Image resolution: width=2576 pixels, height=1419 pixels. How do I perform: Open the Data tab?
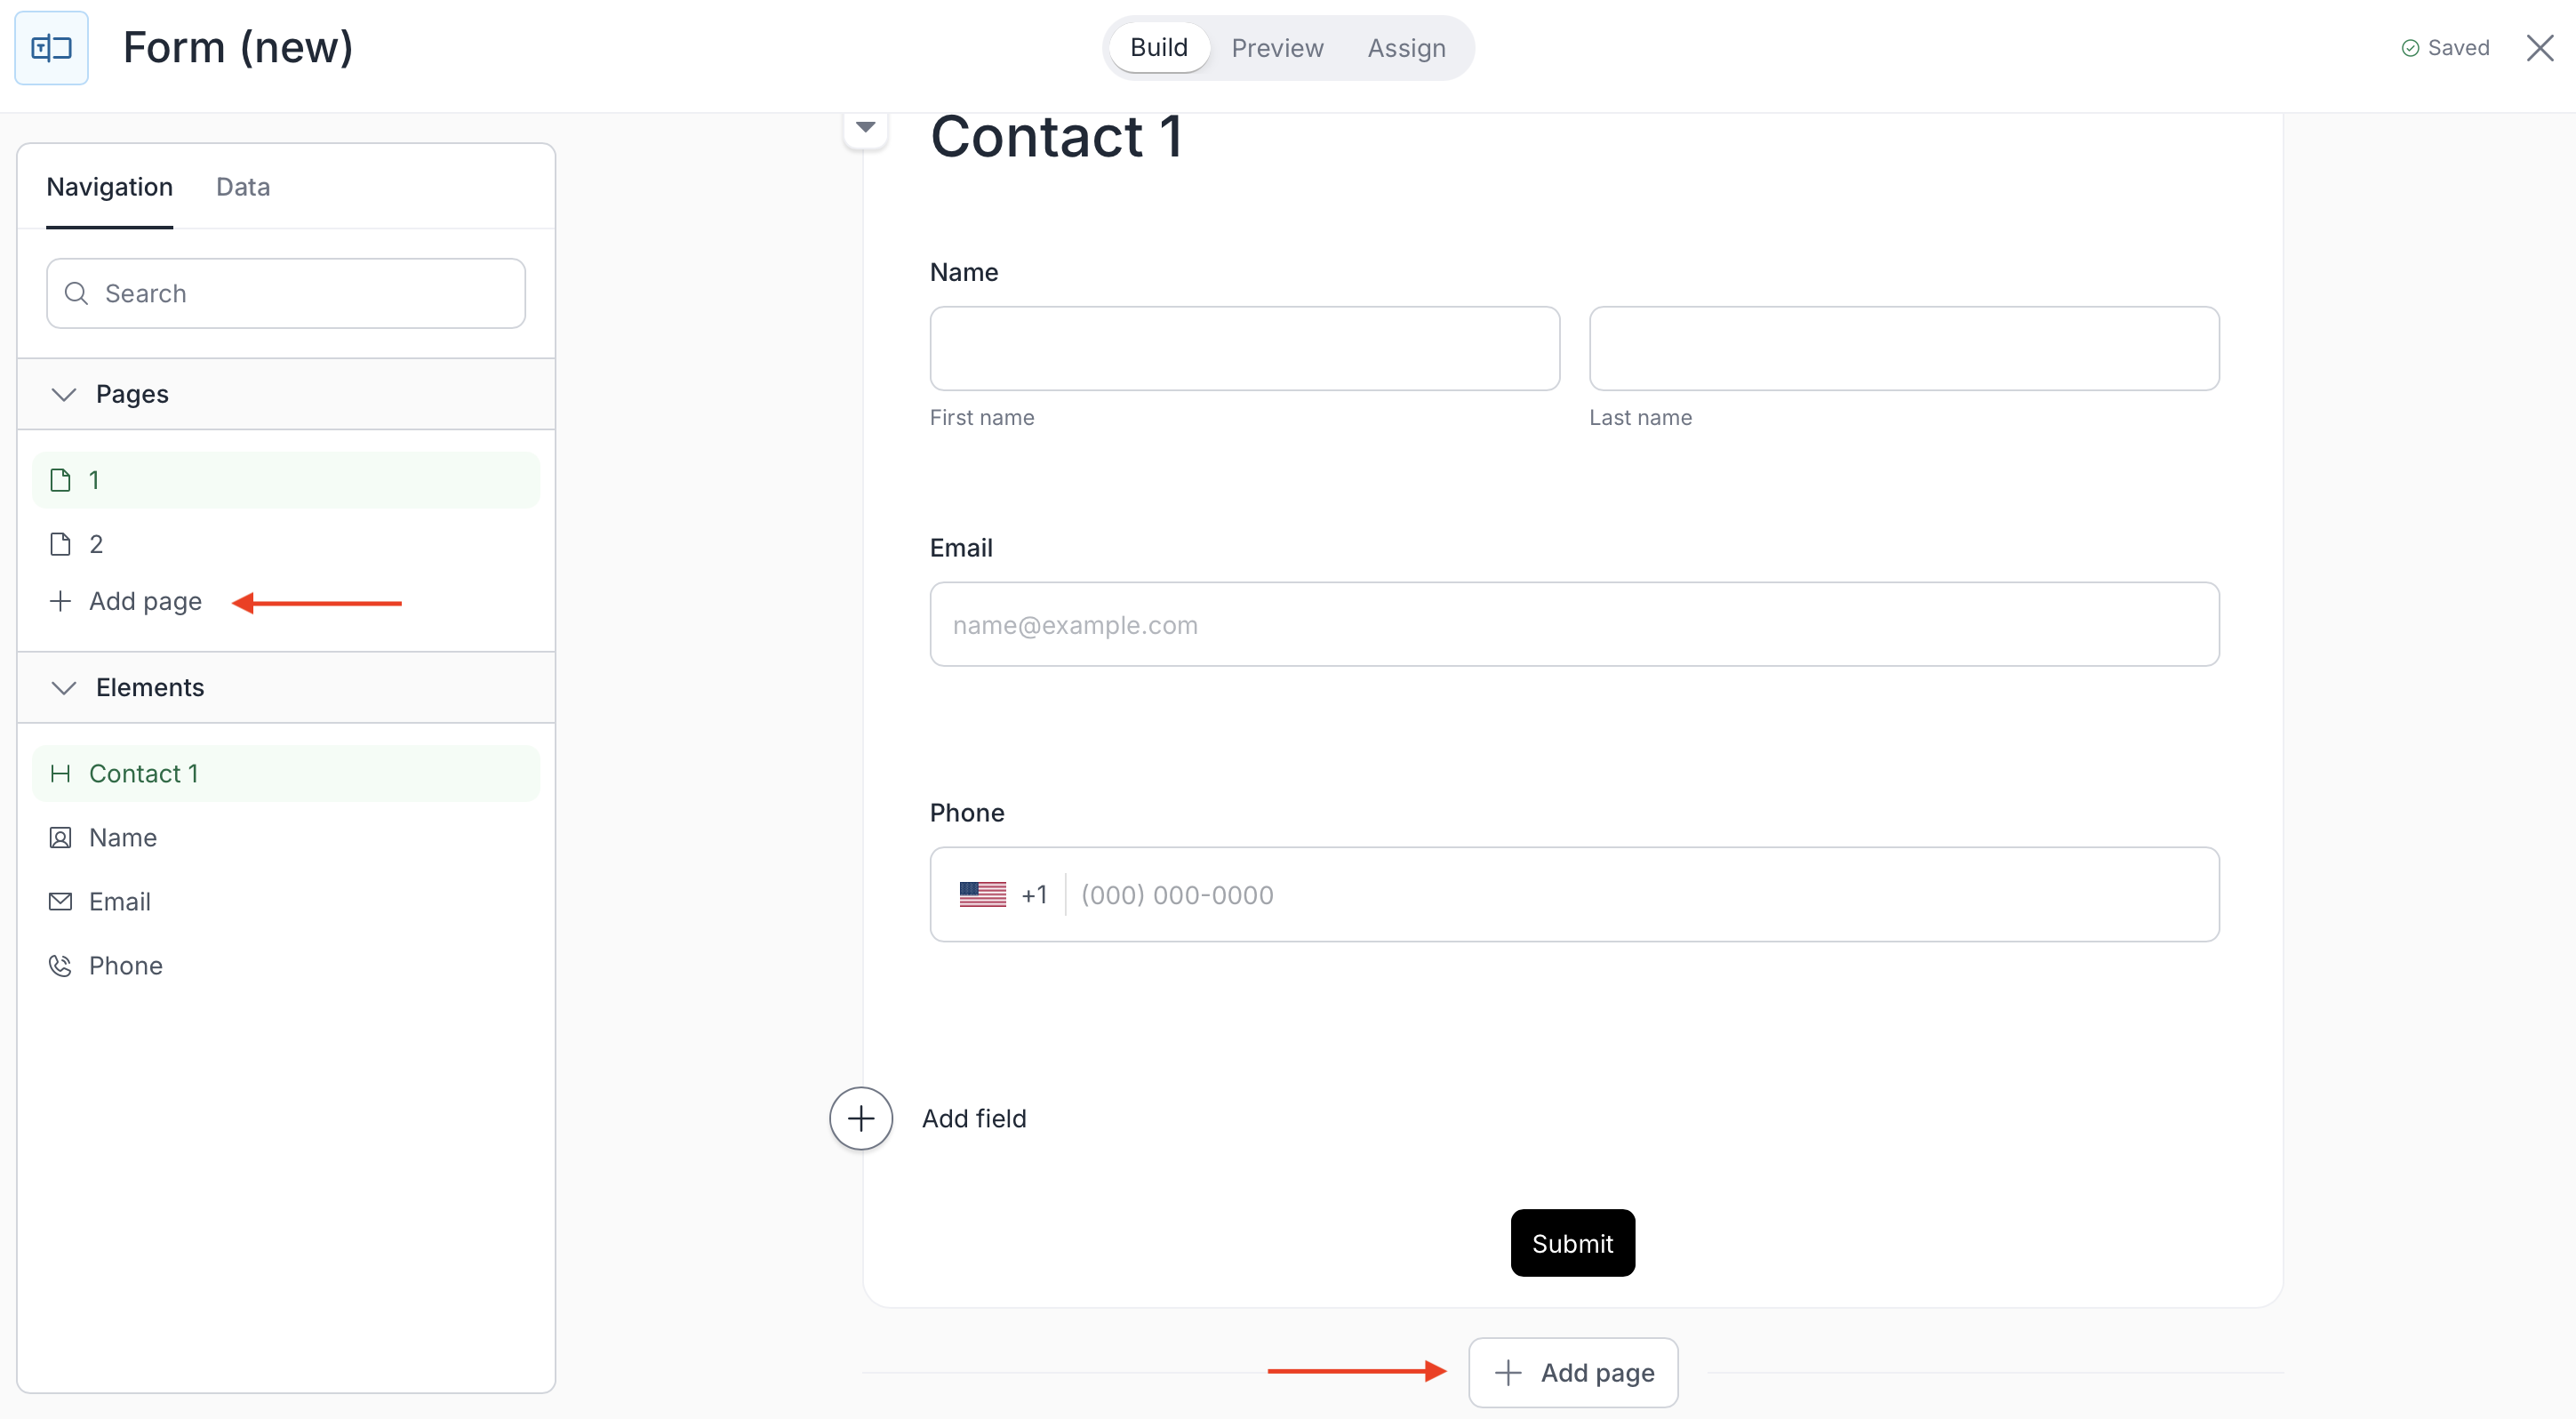click(243, 187)
